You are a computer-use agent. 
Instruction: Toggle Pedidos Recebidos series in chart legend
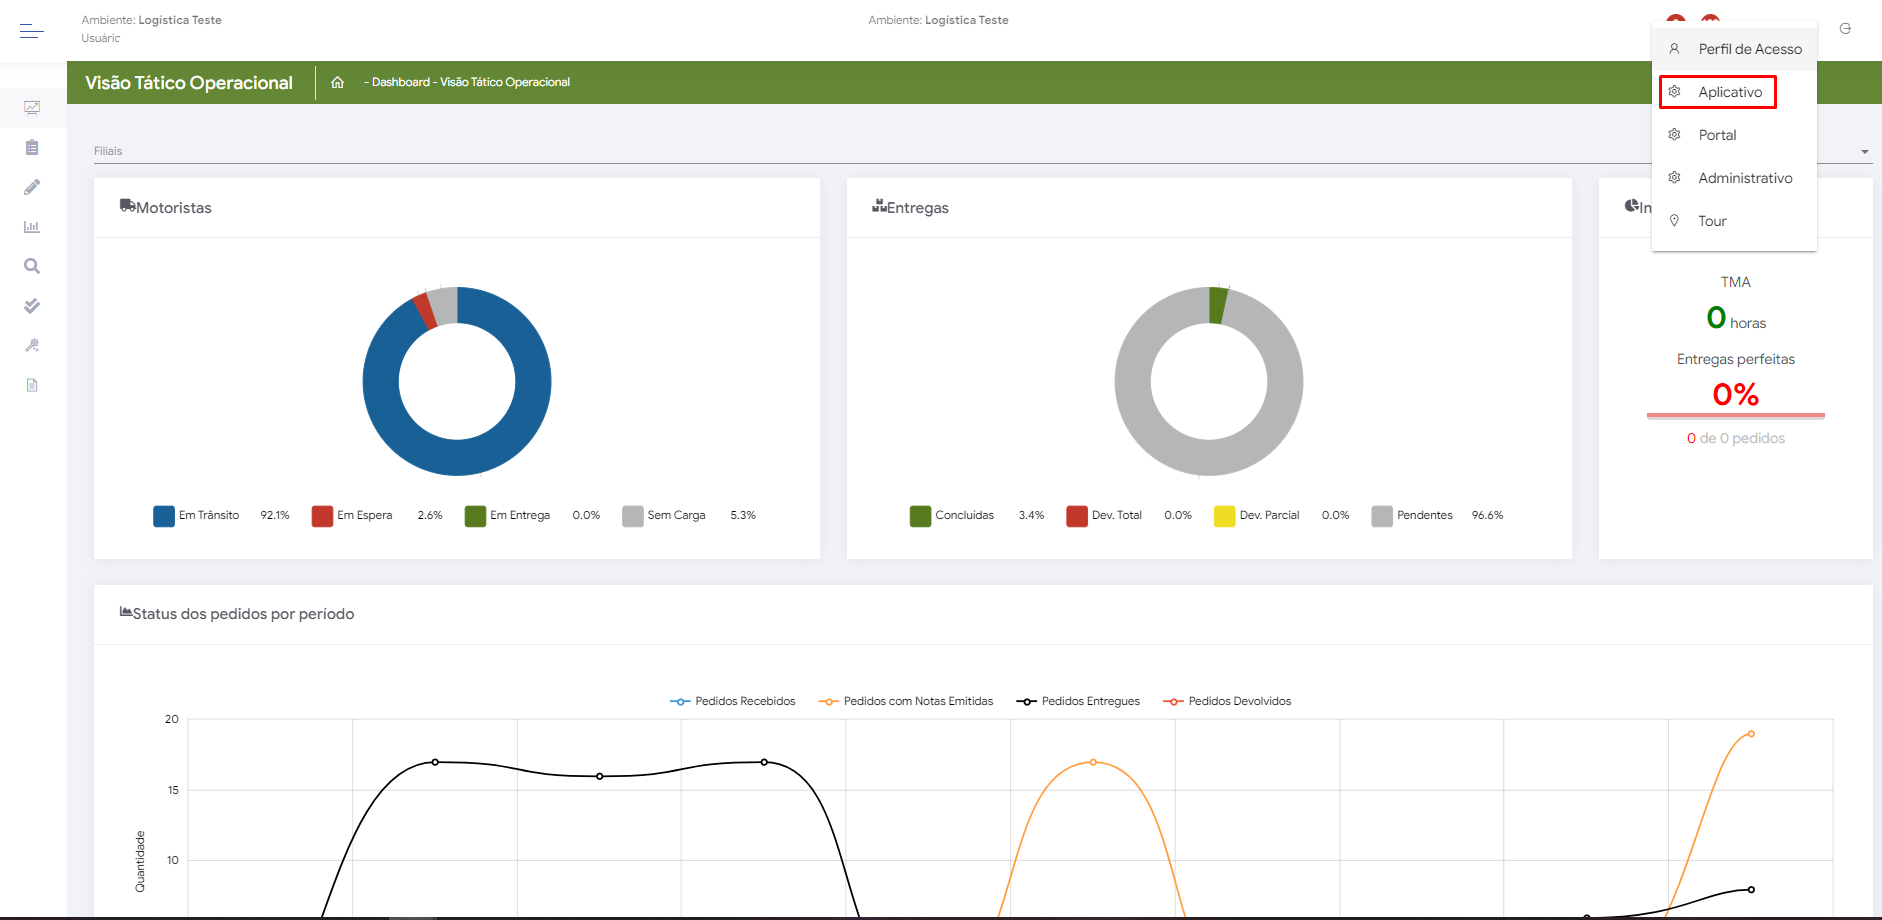[x=733, y=701]
